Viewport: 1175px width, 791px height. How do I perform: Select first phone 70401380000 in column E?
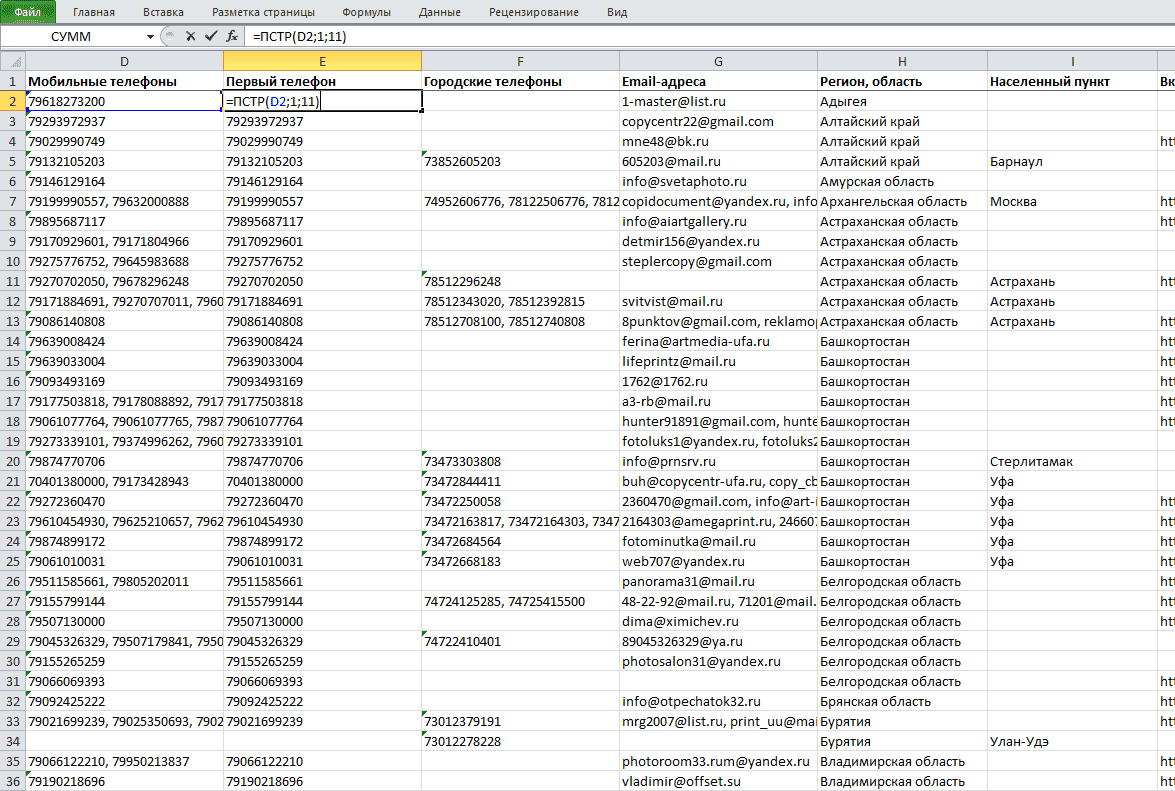click(x=322, y=482)
